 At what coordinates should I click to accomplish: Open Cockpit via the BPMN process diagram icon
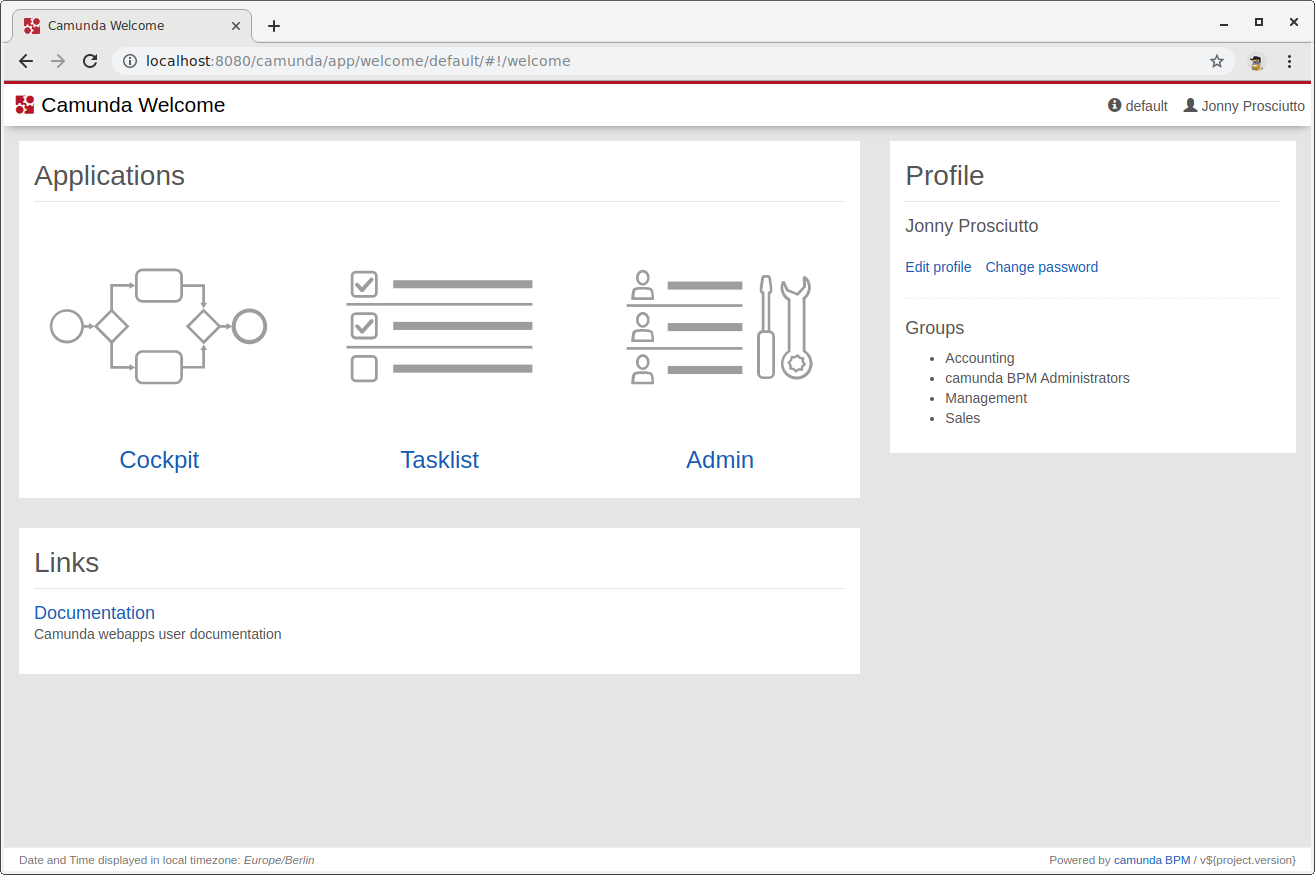[159, 326]
